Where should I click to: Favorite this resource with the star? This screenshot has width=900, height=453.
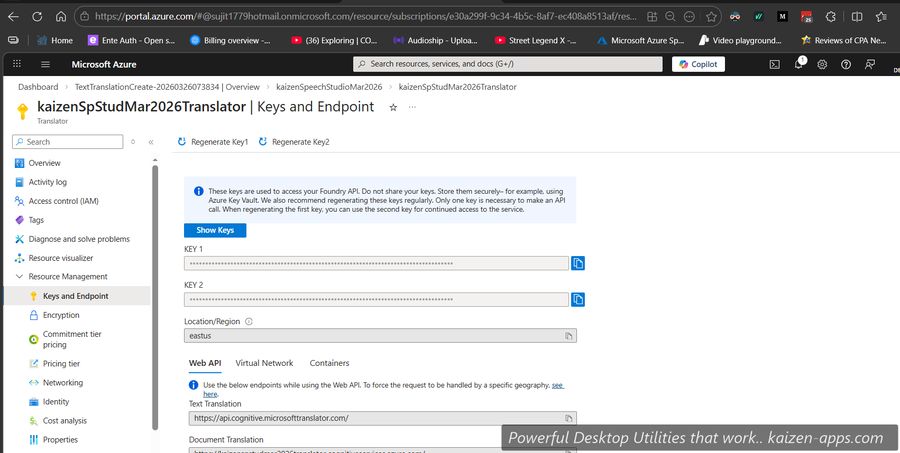pyautogui.click(x=393, y=107)
